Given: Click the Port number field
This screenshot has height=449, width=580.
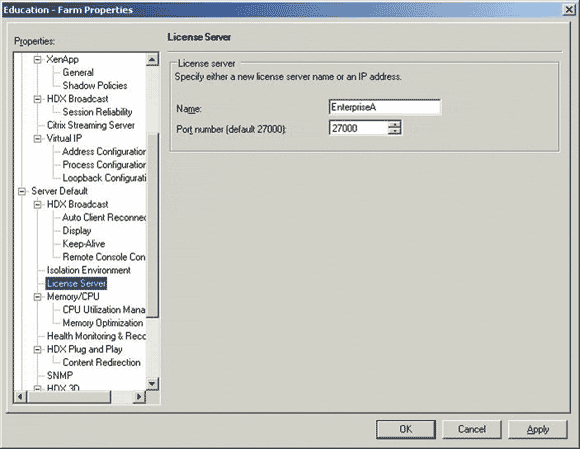Looking at the screenshot, I should coord(358,128).
